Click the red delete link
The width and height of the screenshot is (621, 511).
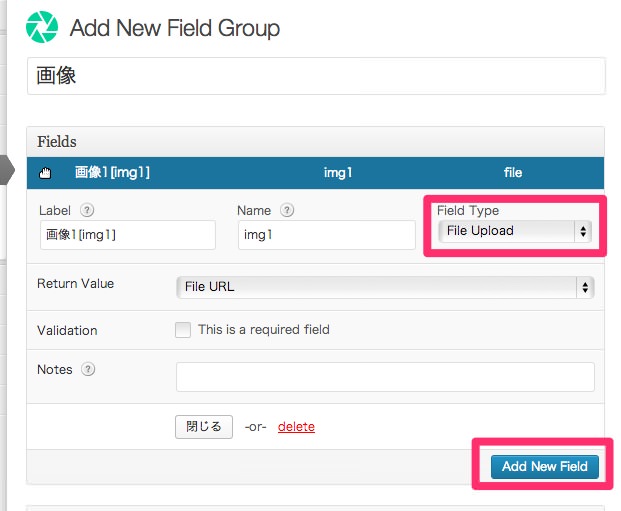pyautogui.click(x=296, y=427)
